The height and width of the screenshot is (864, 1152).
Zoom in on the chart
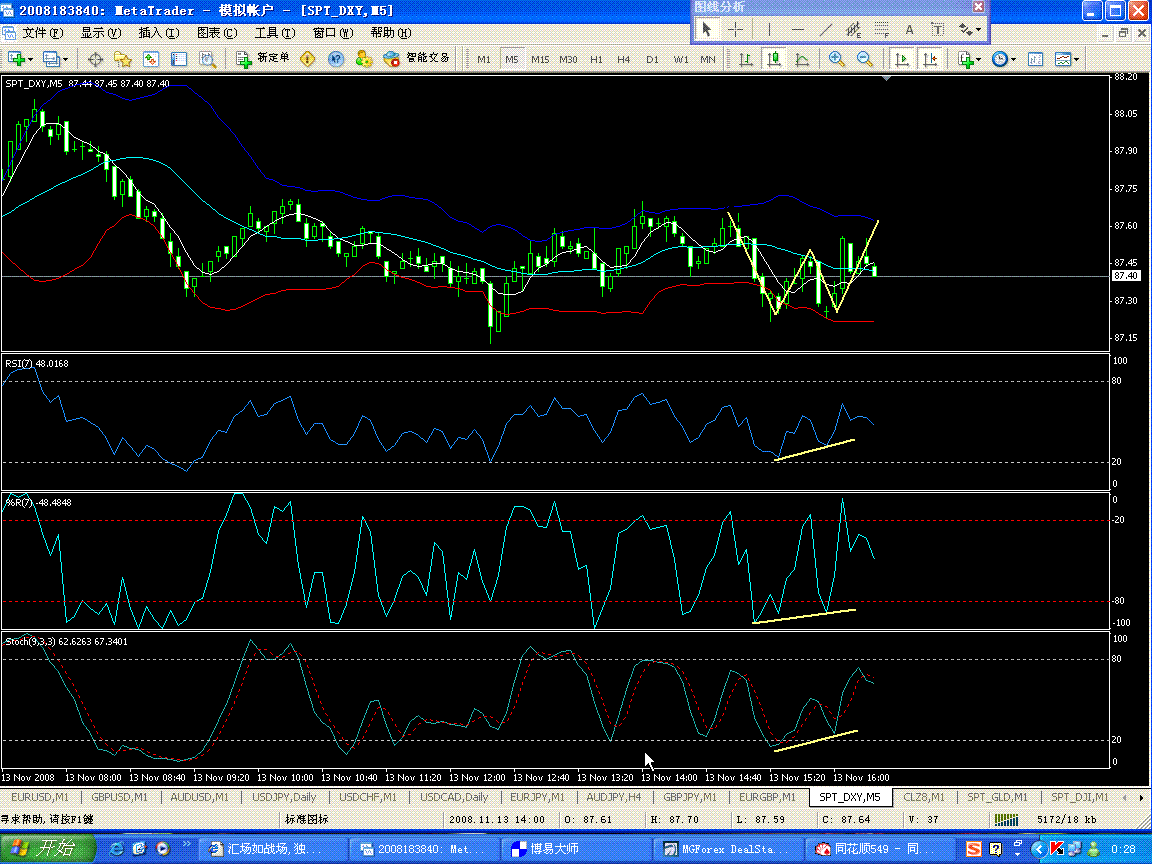[x=837, y=60]
